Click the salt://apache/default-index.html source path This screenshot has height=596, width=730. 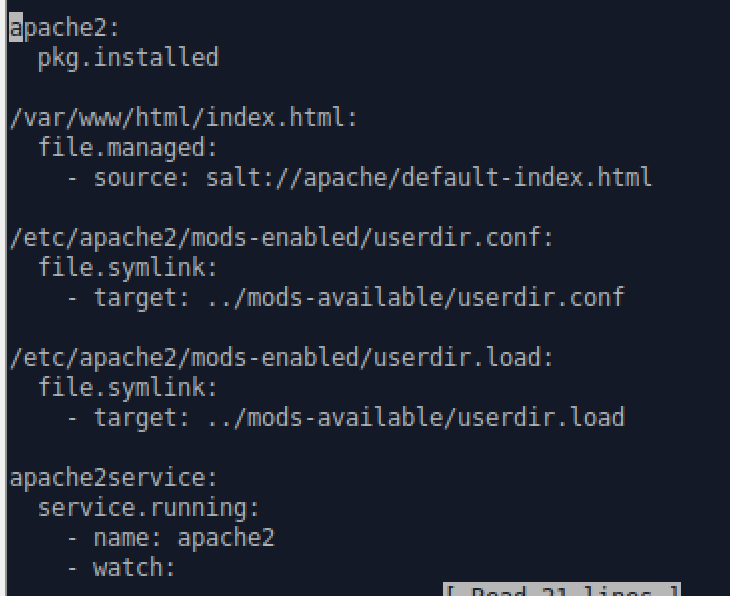click(429, 178)
